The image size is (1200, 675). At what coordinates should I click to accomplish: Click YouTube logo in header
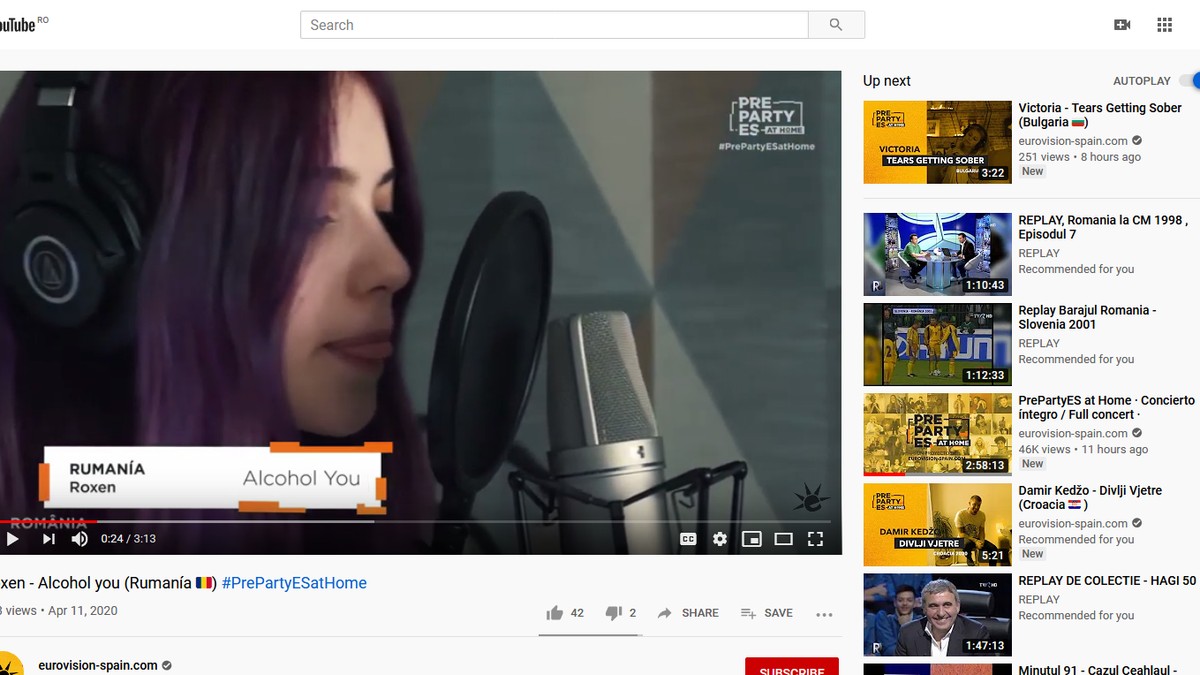tap(18, 25)
